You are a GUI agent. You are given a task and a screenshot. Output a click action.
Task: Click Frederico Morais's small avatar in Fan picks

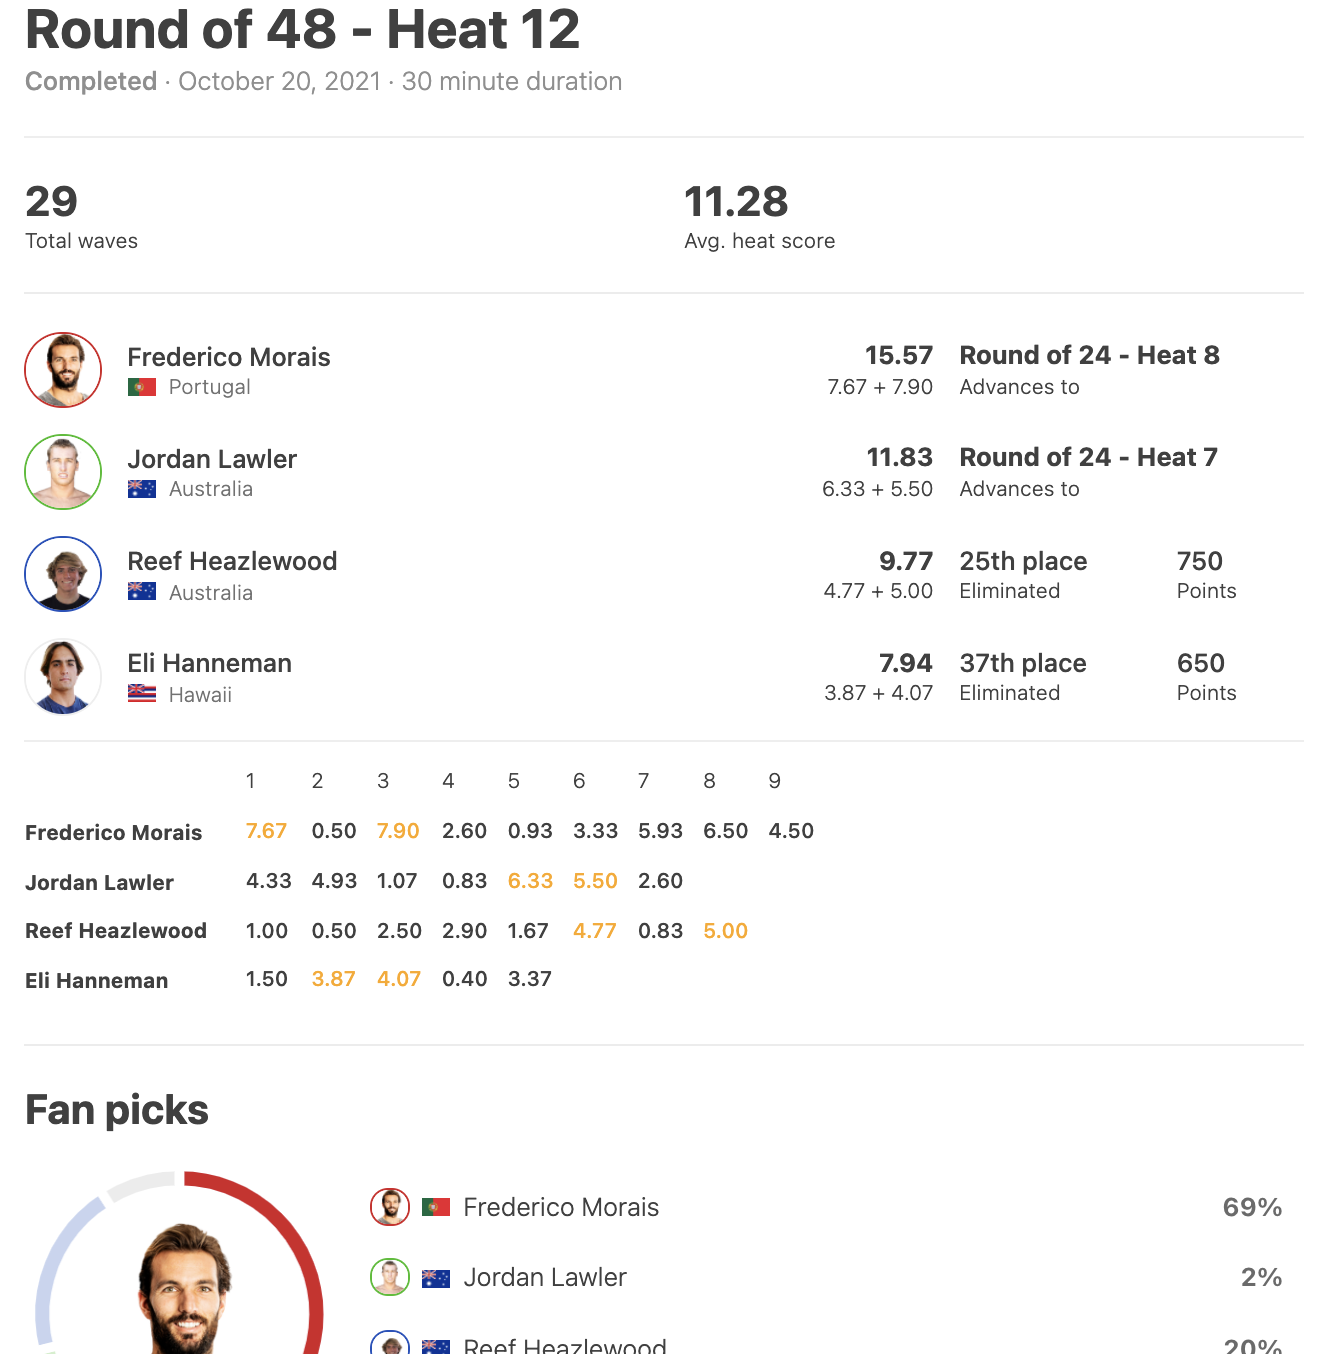[390, 1207]
